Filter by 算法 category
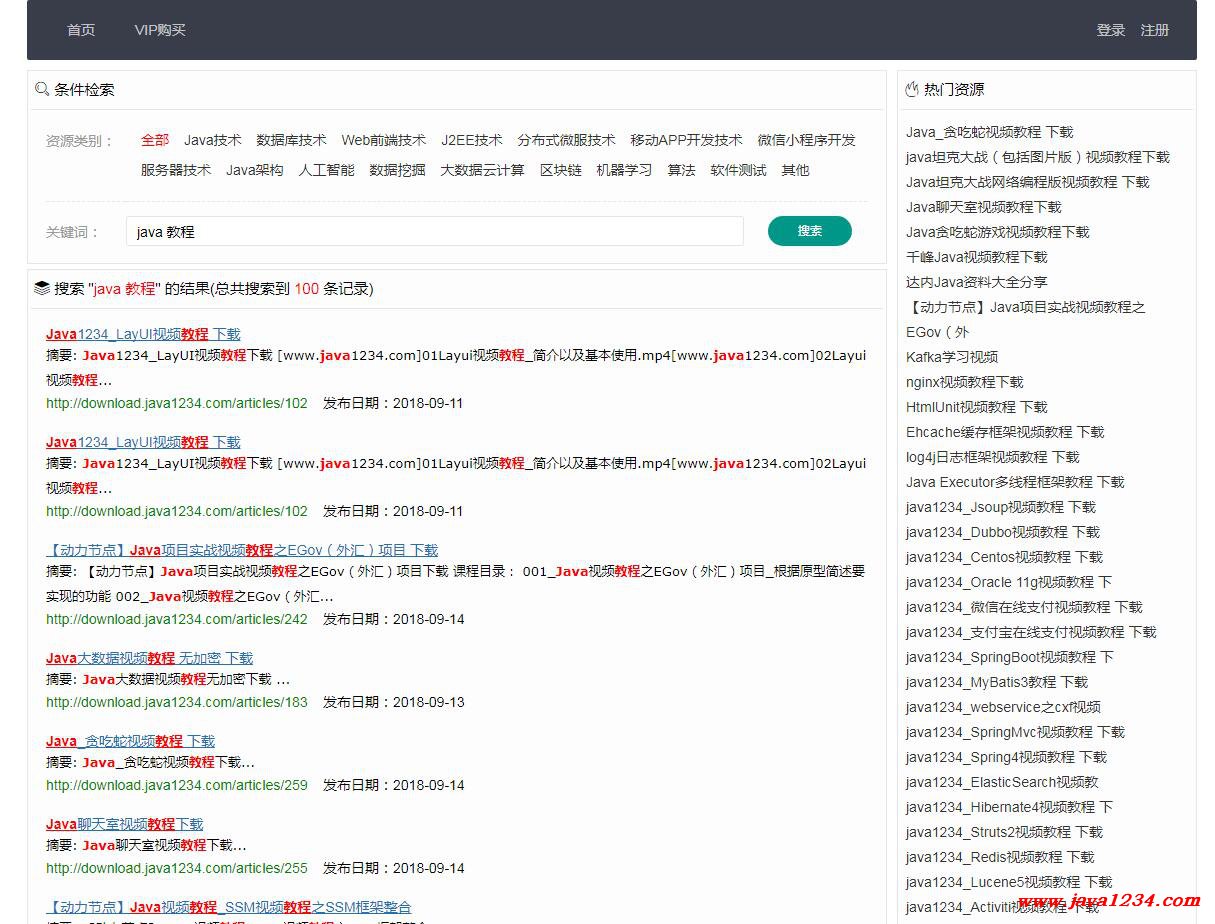This screenshot has height=924, width=1215. 682,170
